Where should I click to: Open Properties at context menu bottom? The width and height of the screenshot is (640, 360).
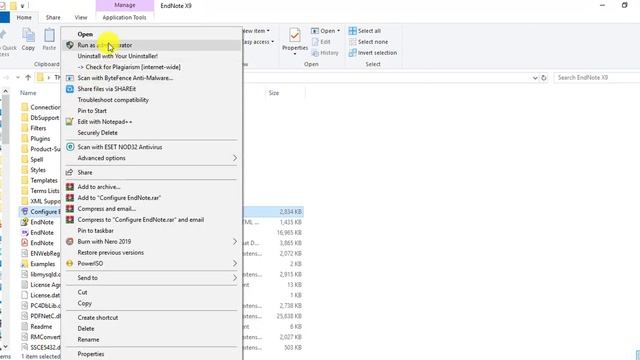click(91, 354)
